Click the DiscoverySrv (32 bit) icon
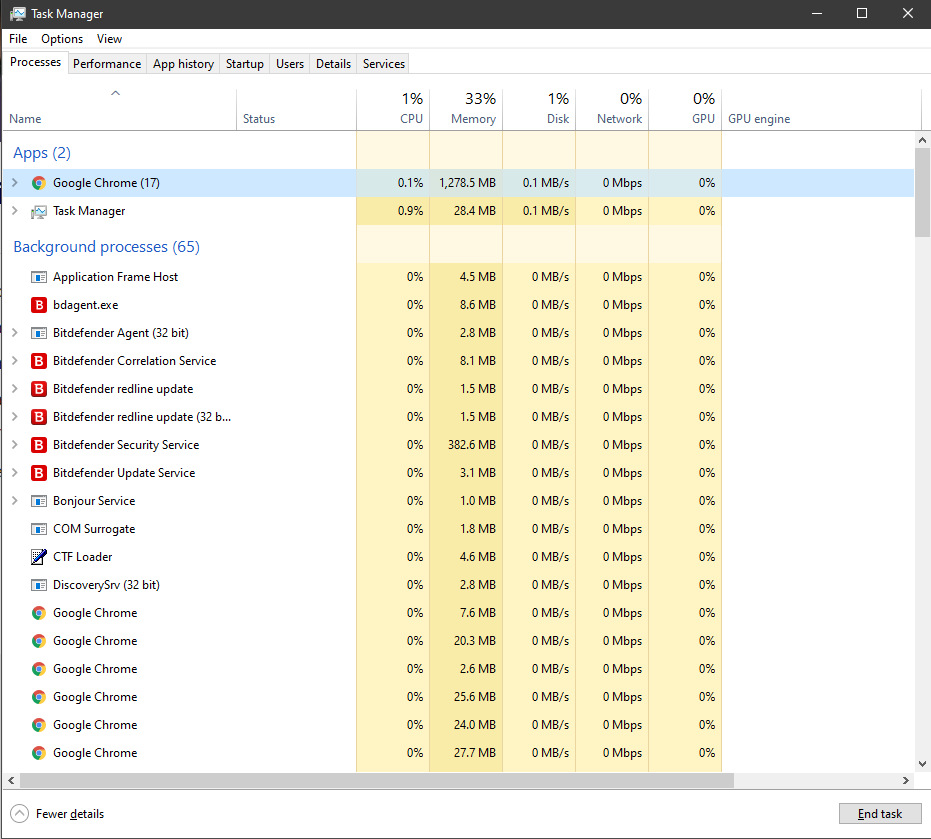This screenshot has height=839, width=931. (x=39, y=585)
